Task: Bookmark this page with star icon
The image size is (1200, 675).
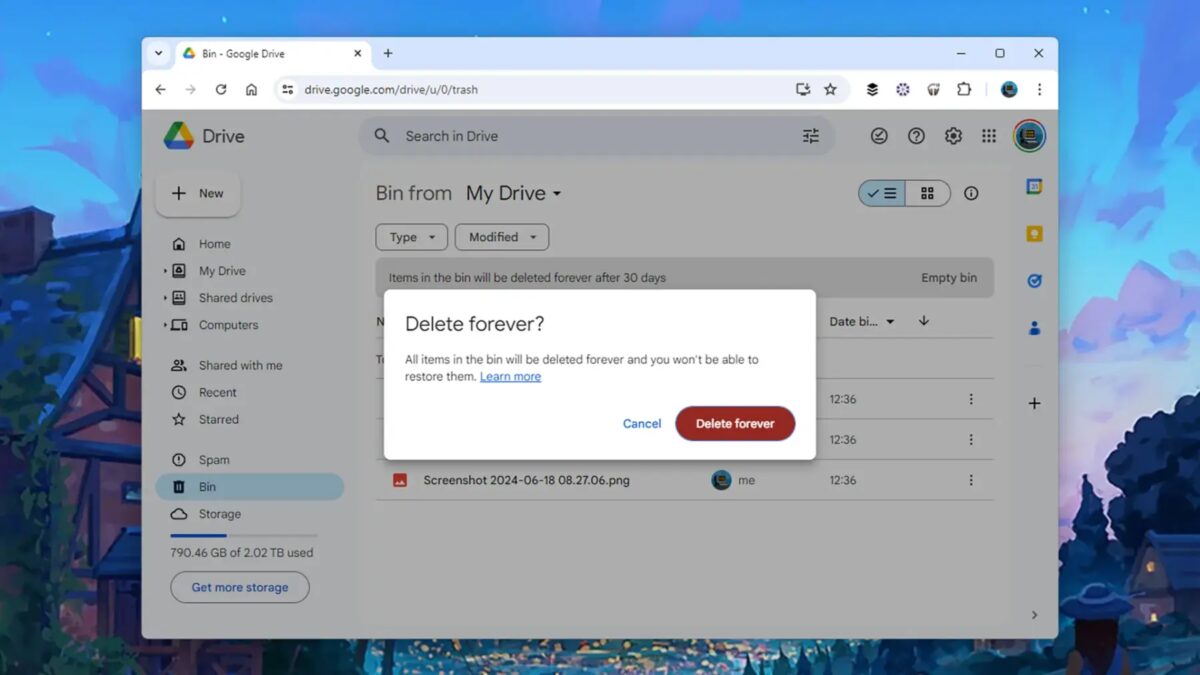Action: [830, 89]
